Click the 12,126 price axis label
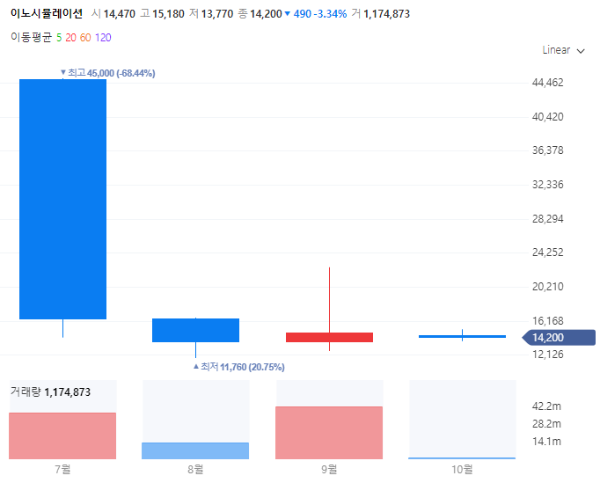600x490 pixels. [548, 354]
